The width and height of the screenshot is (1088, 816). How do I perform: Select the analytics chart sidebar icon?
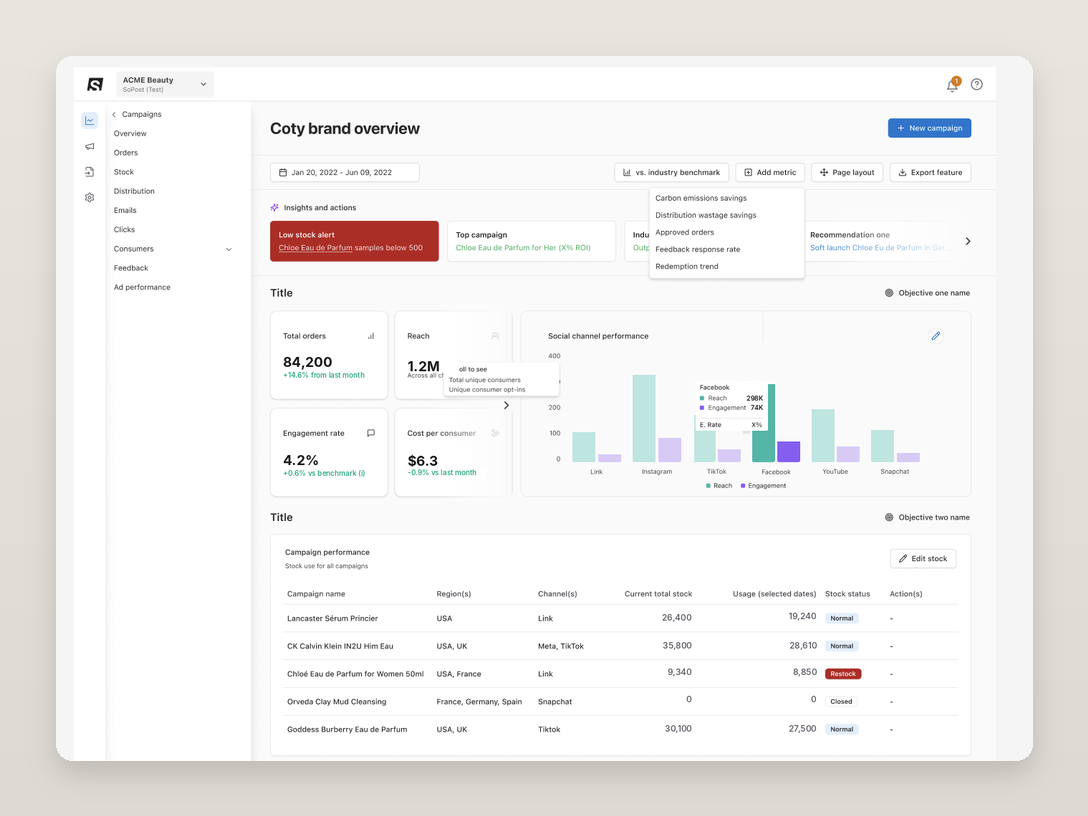coord(90,120)
